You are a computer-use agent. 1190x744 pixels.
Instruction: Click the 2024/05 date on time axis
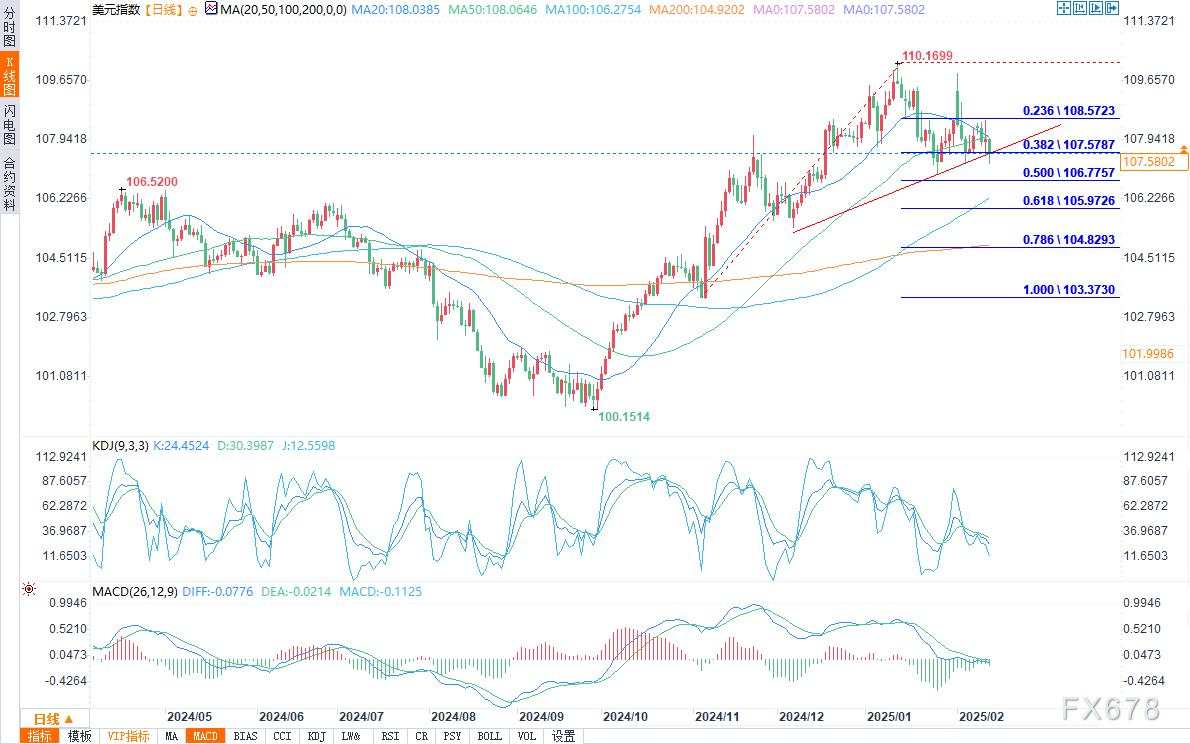tap(190, 717)
